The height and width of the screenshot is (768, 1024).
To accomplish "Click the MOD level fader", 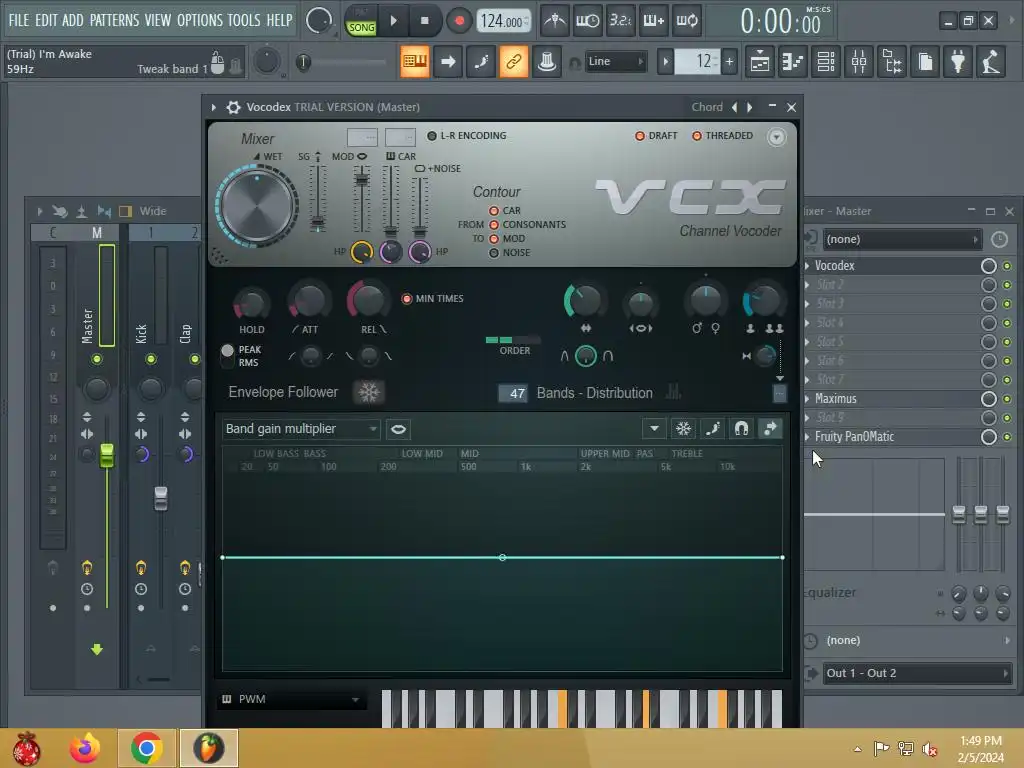I will tap(361, 178).
